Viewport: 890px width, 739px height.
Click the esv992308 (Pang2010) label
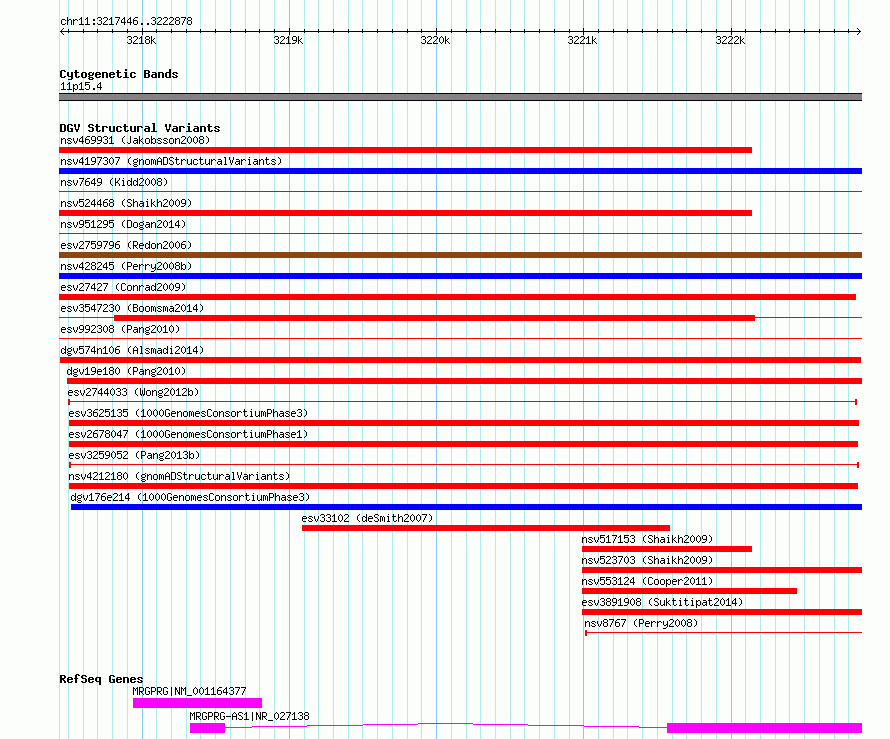click(120, 329)
